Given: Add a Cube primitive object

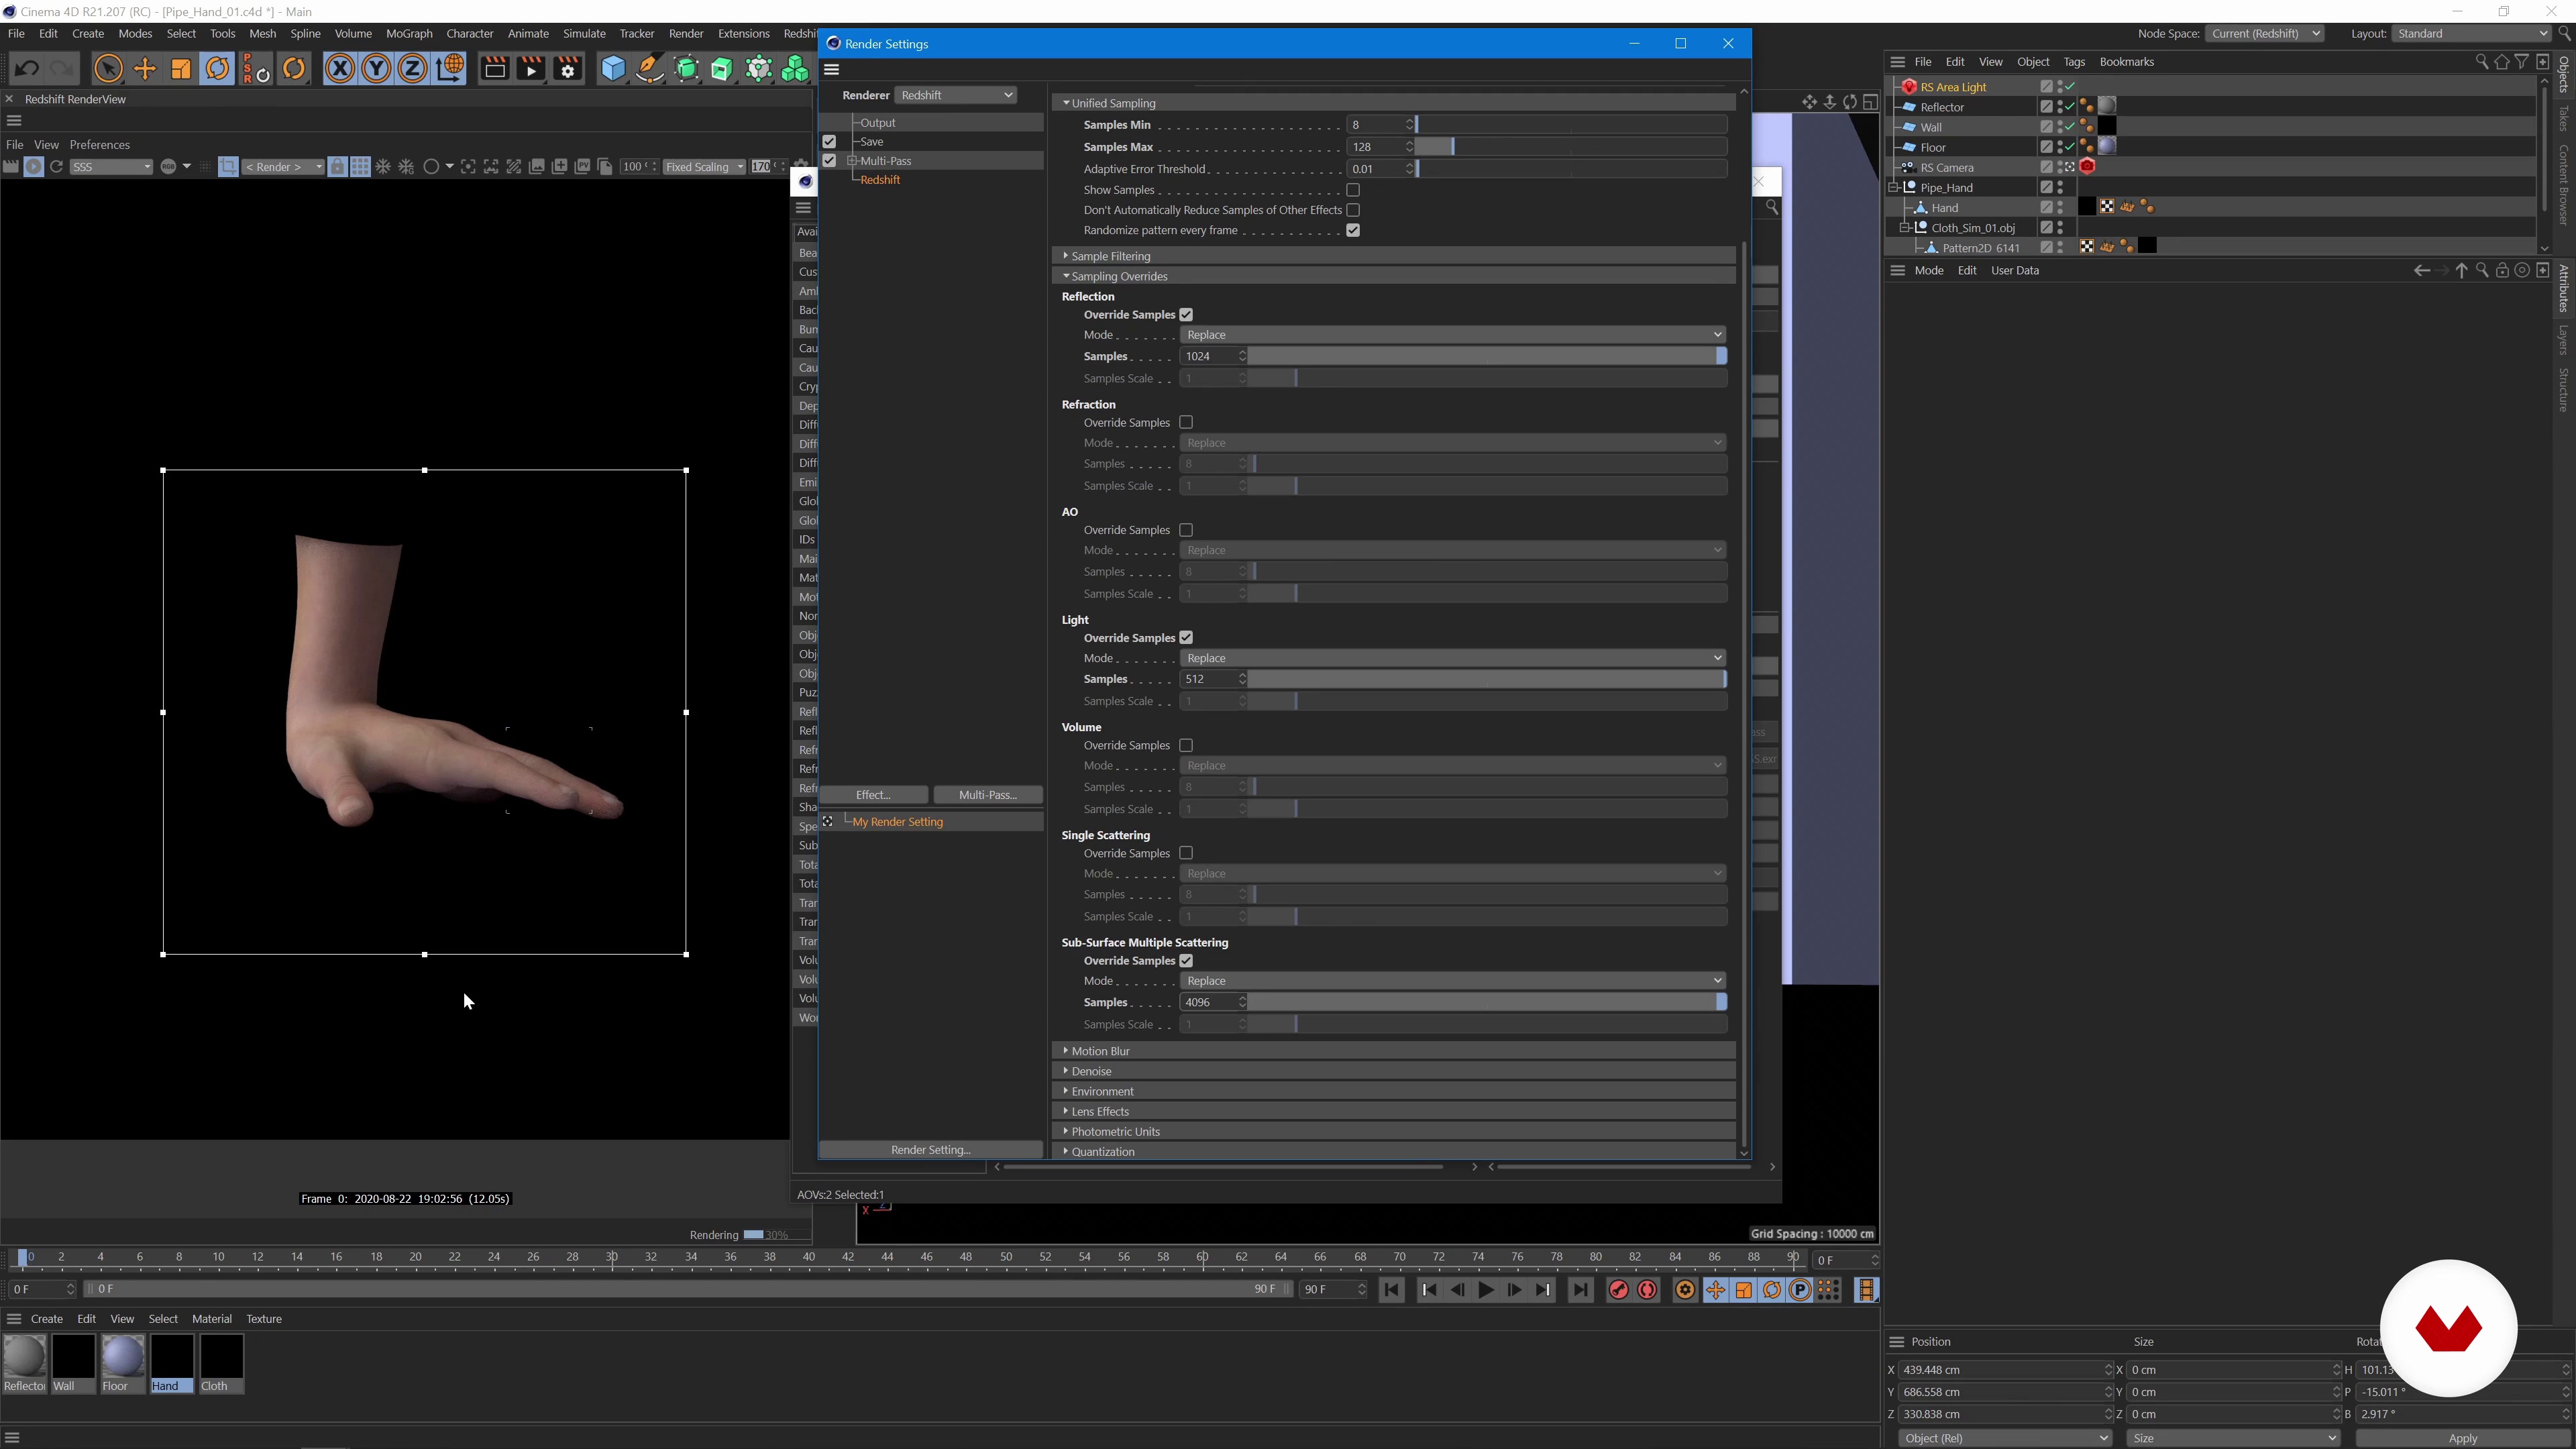Looking at the screenshot, I should (612, 69).
